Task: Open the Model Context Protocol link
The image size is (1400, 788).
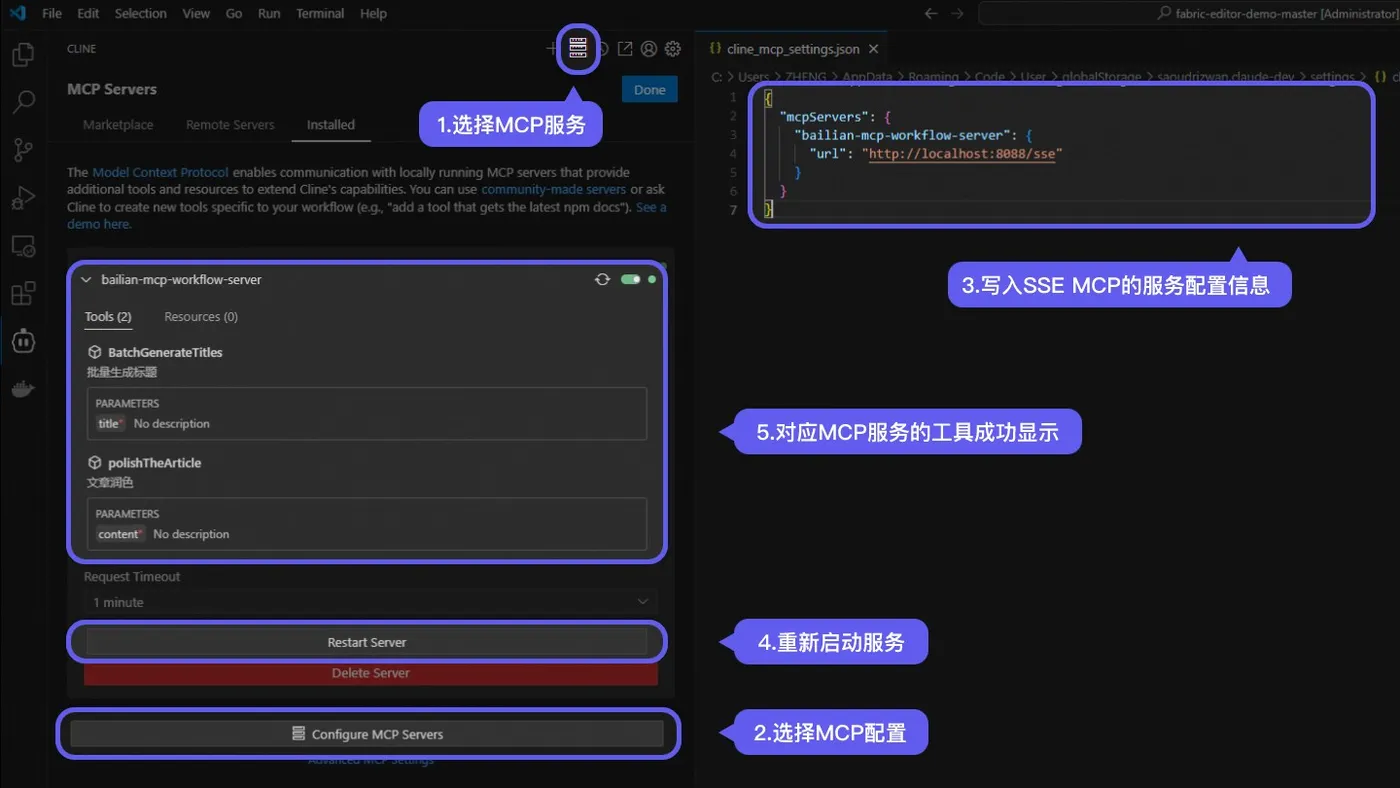Action: pos(161,172)
